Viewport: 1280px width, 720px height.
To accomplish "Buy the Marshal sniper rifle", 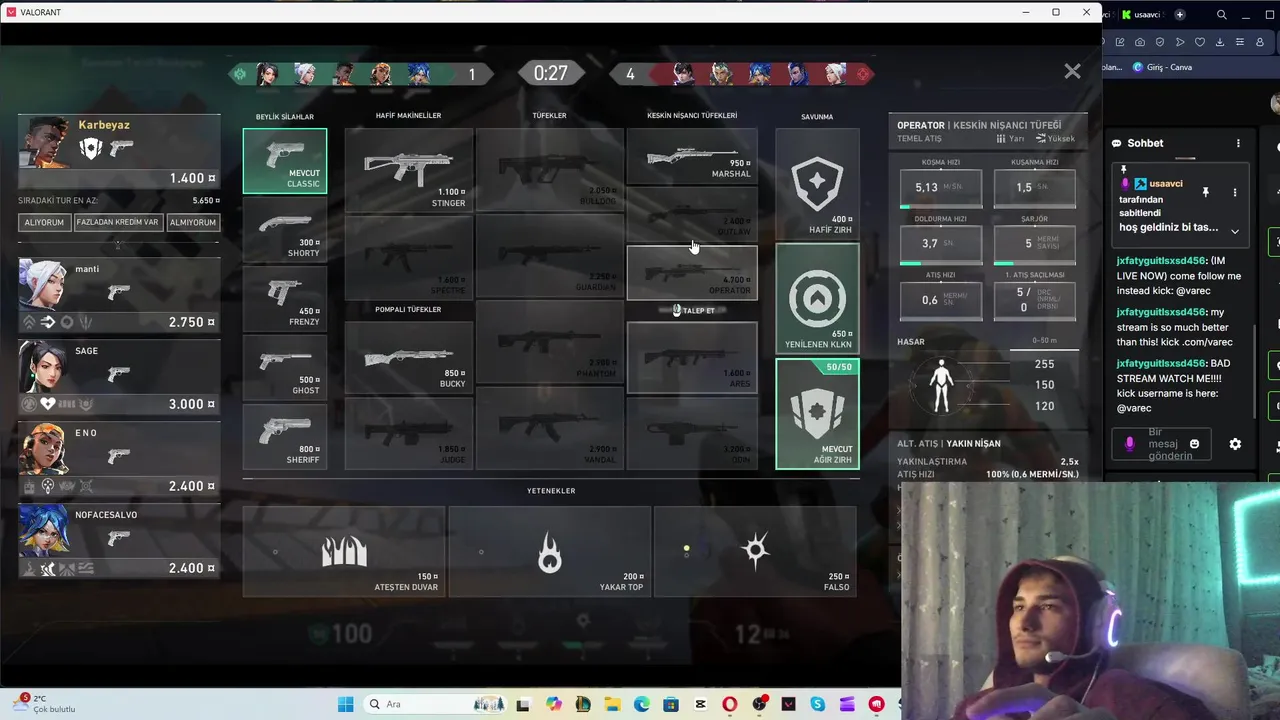I will (692, 156).
